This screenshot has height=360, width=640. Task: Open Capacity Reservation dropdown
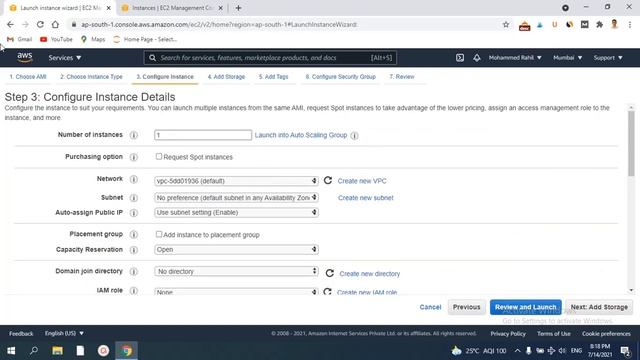236,249
